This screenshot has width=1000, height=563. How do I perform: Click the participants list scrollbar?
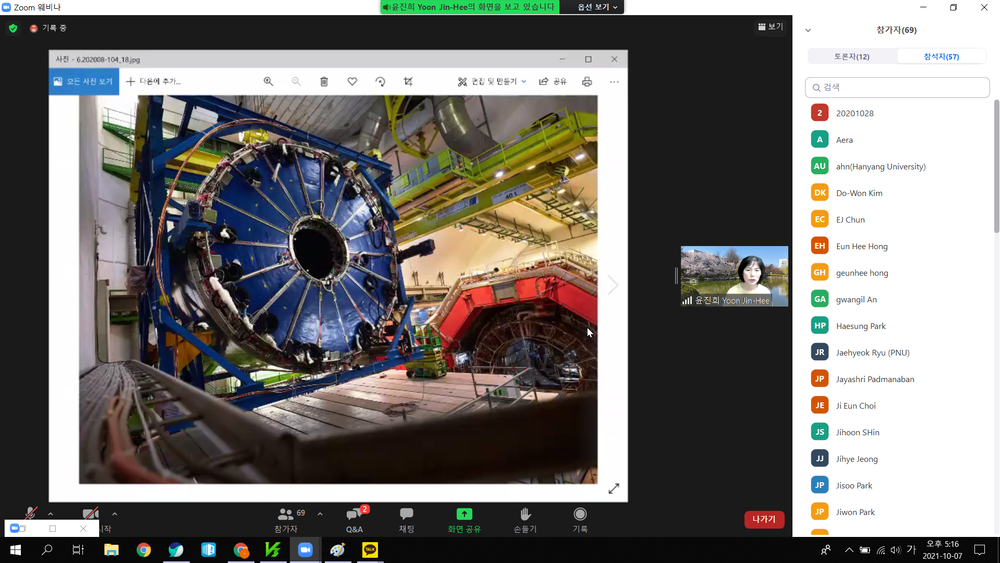click(x=996, y=166)
